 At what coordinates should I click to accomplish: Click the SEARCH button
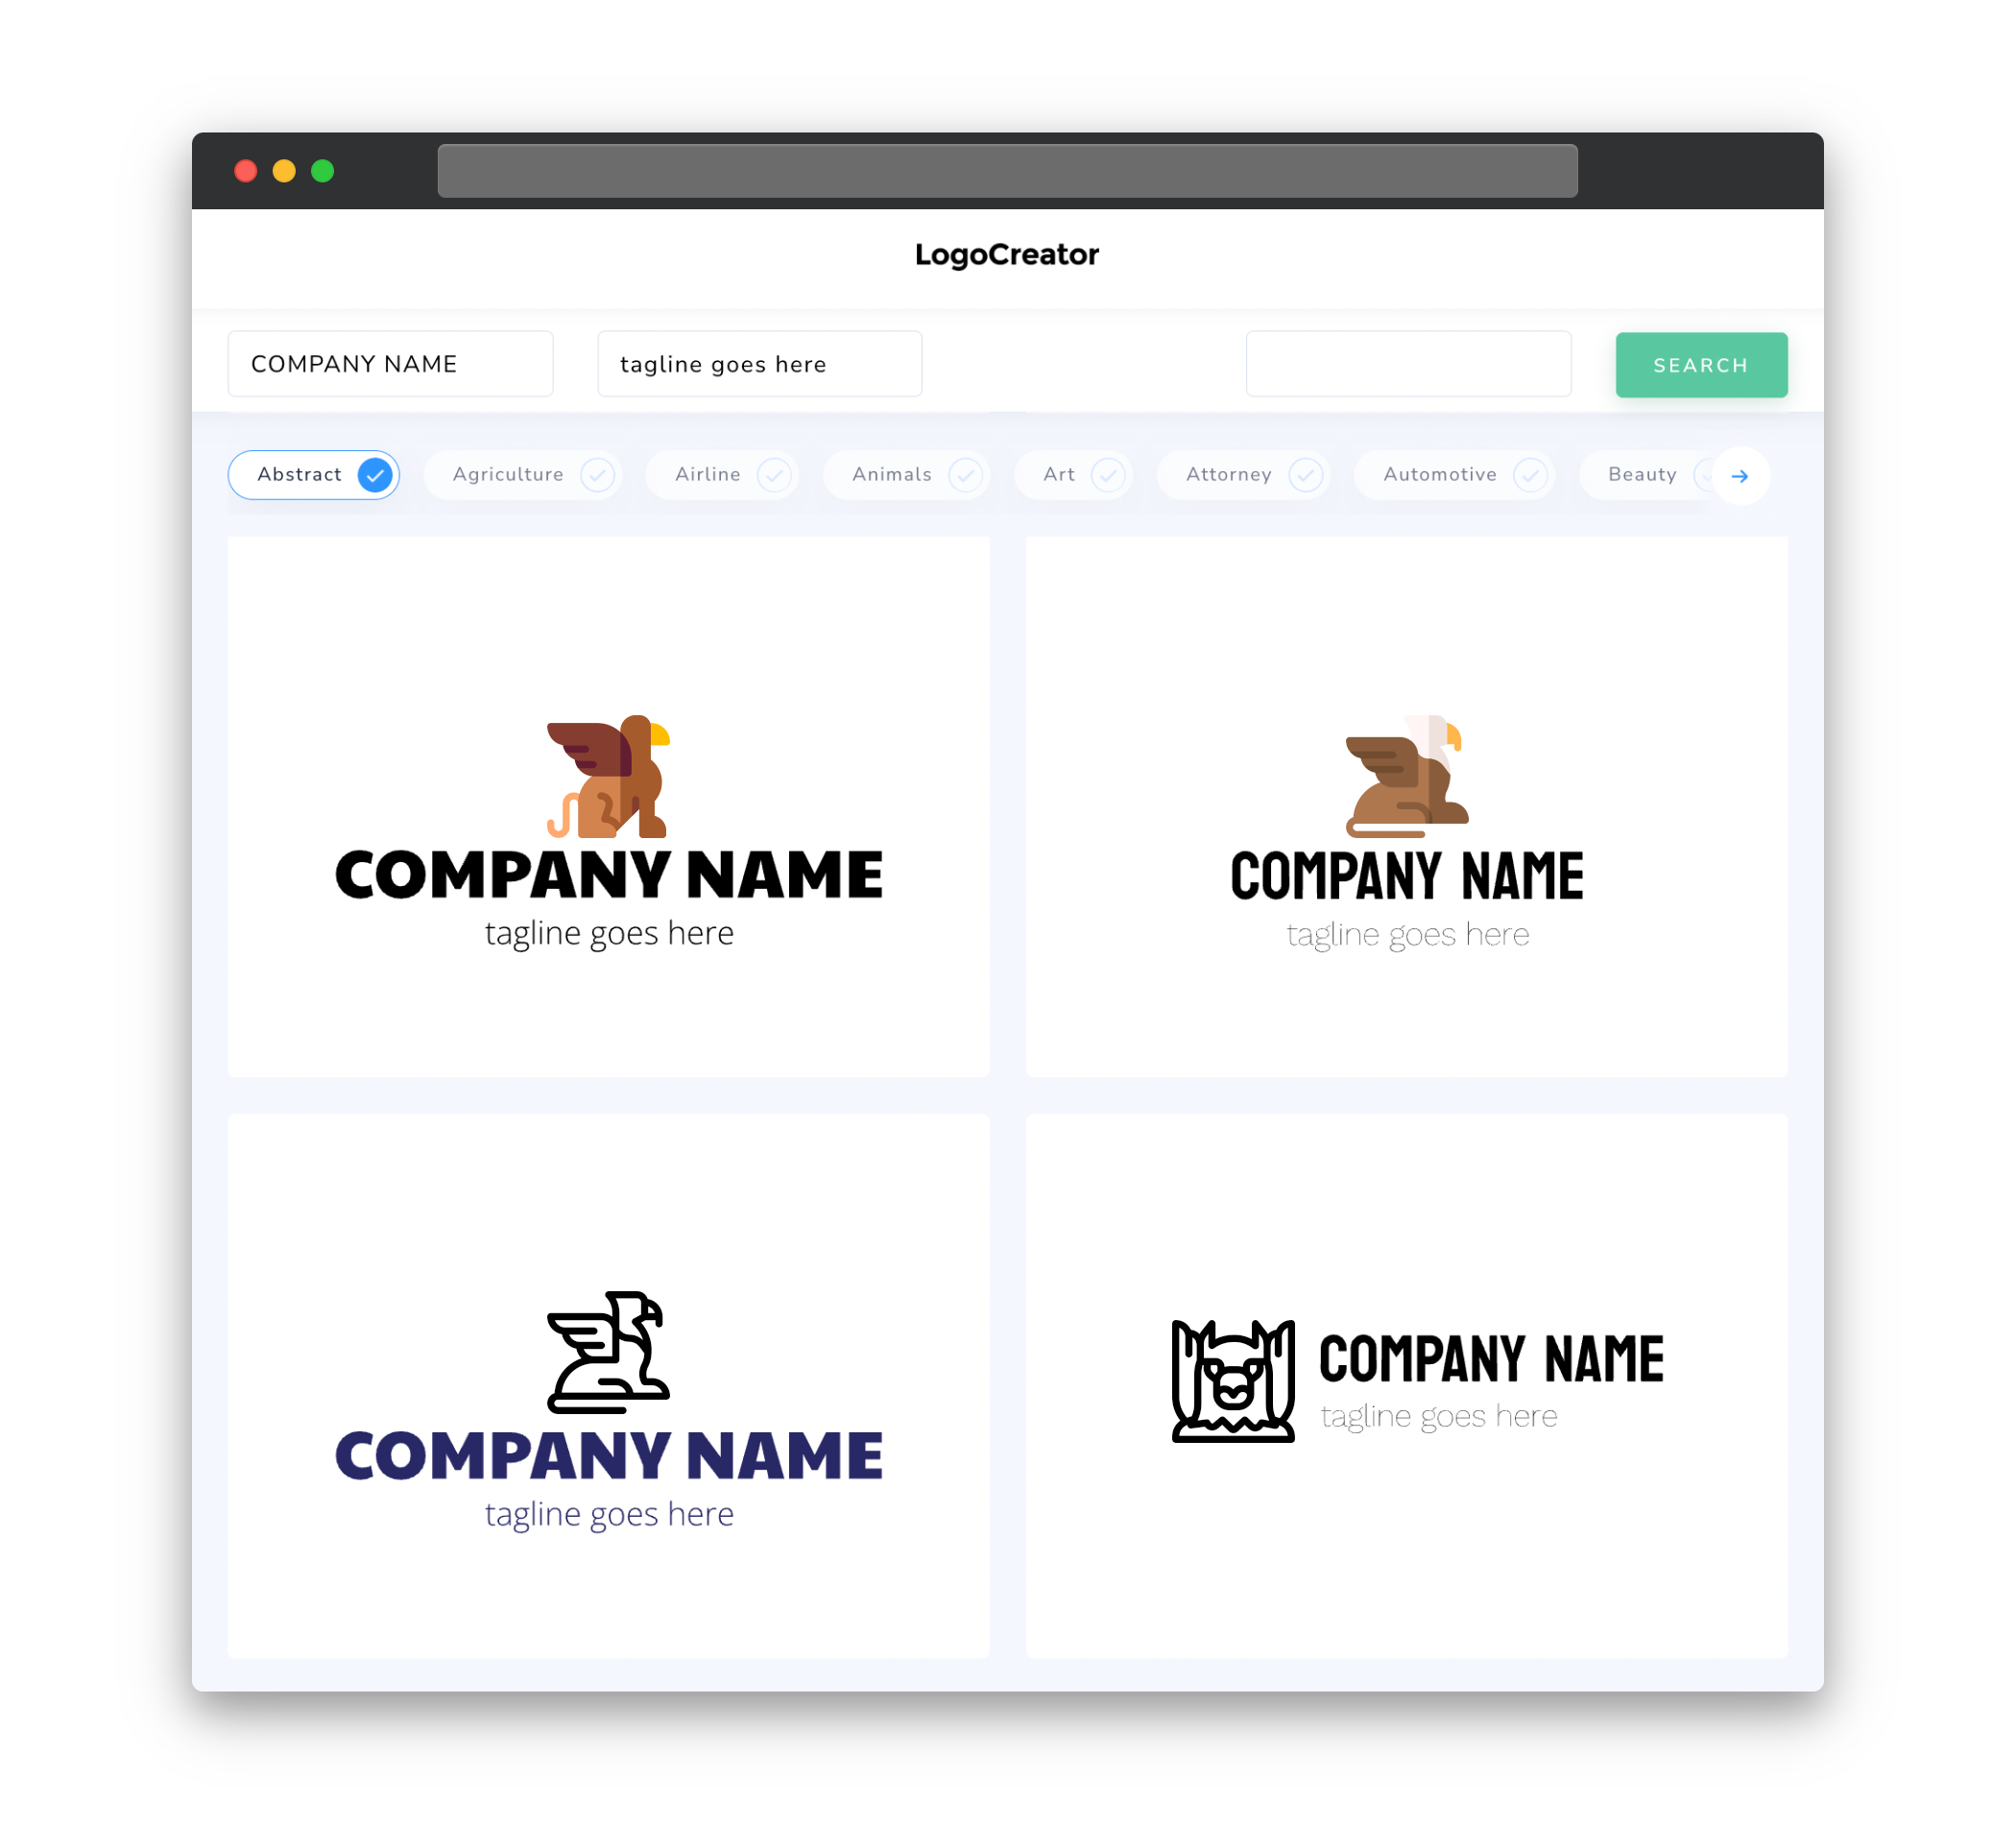pyautogui.click(x=1700, y=365)
